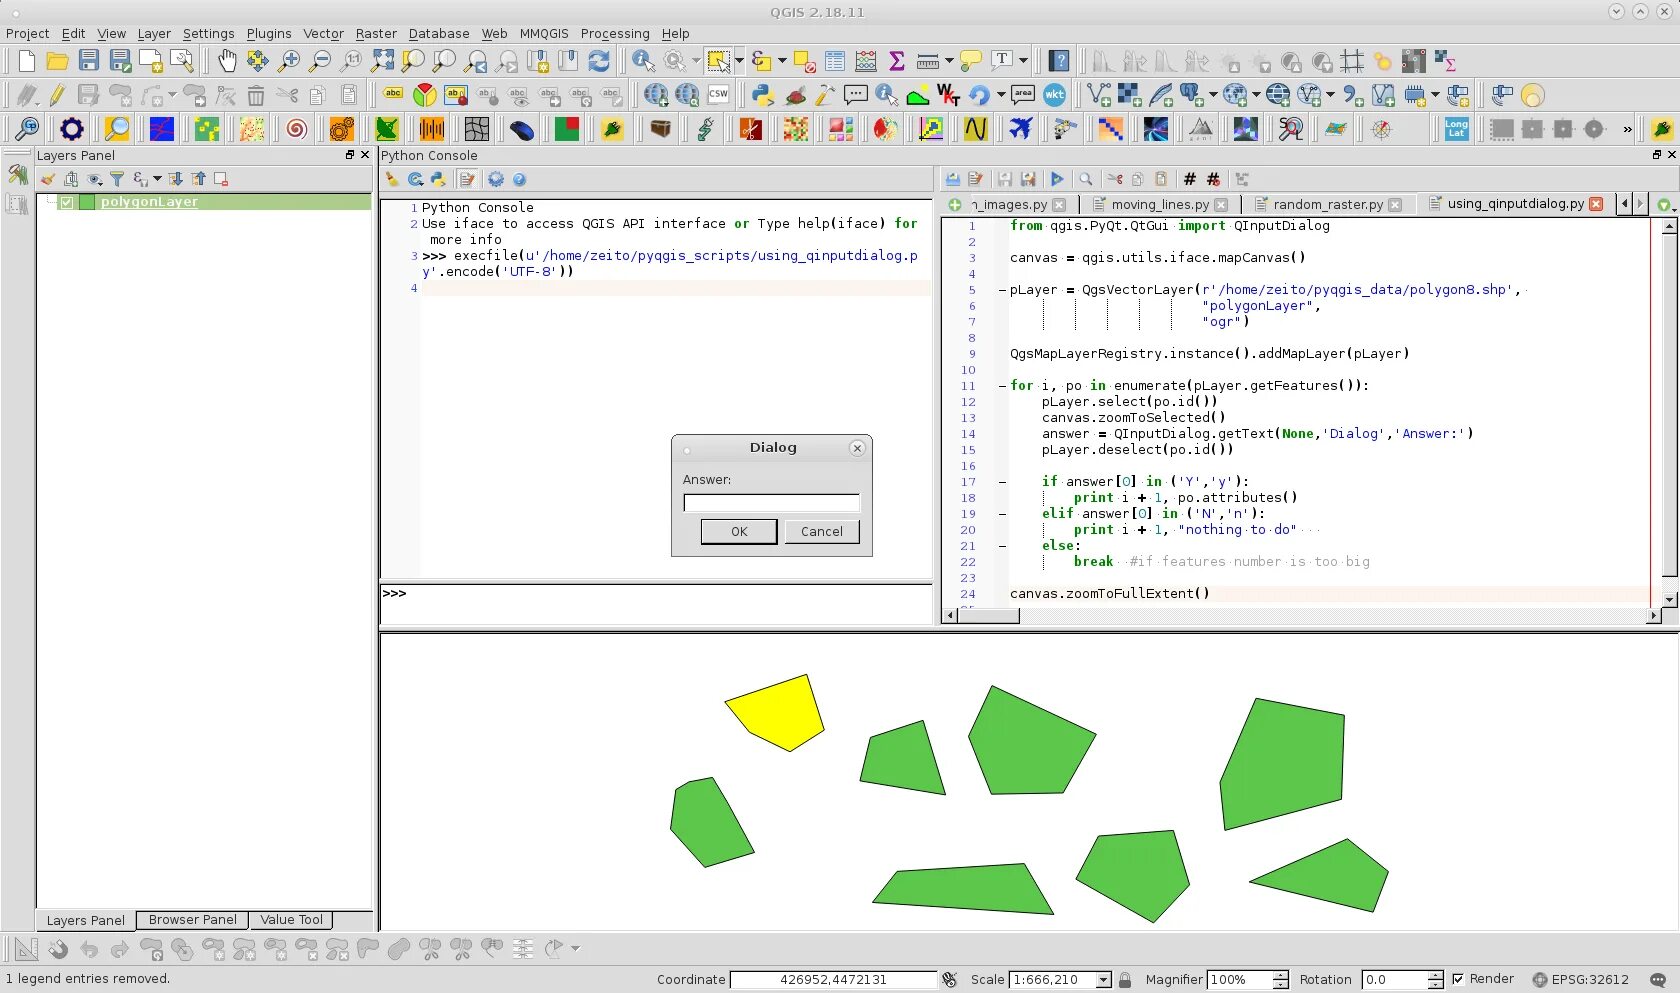This screenshot has height=993, width=1680.
Task: Click the new editor tab plus button
Action: coord(955,204)
